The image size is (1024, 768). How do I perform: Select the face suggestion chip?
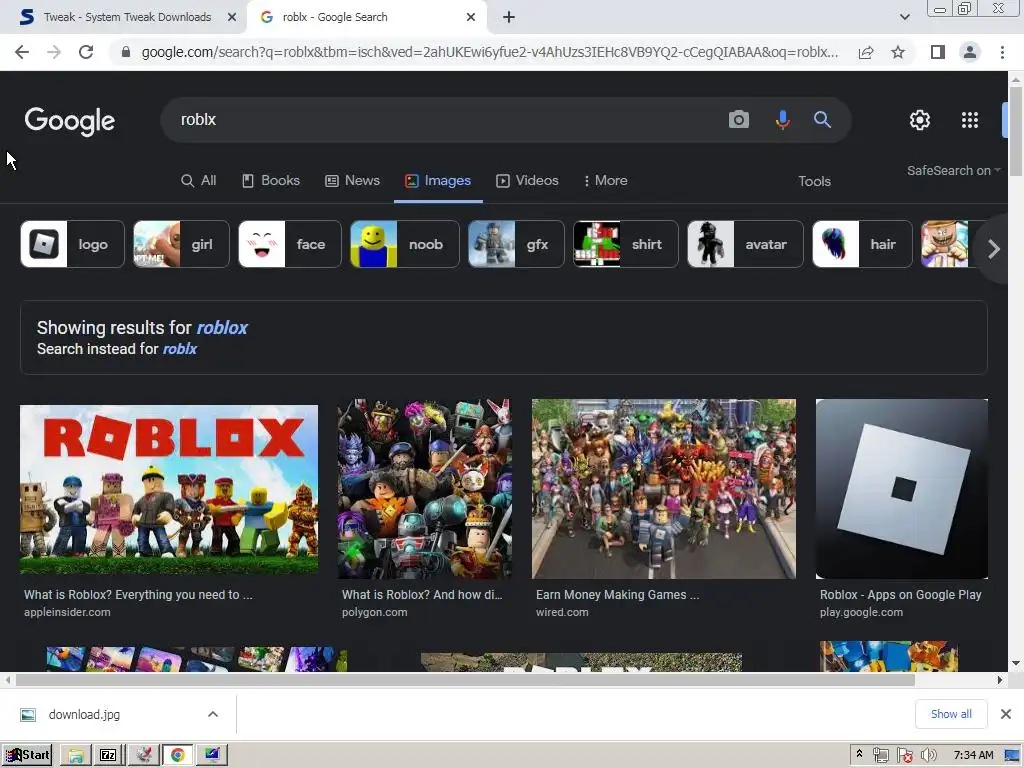(289, 244)
